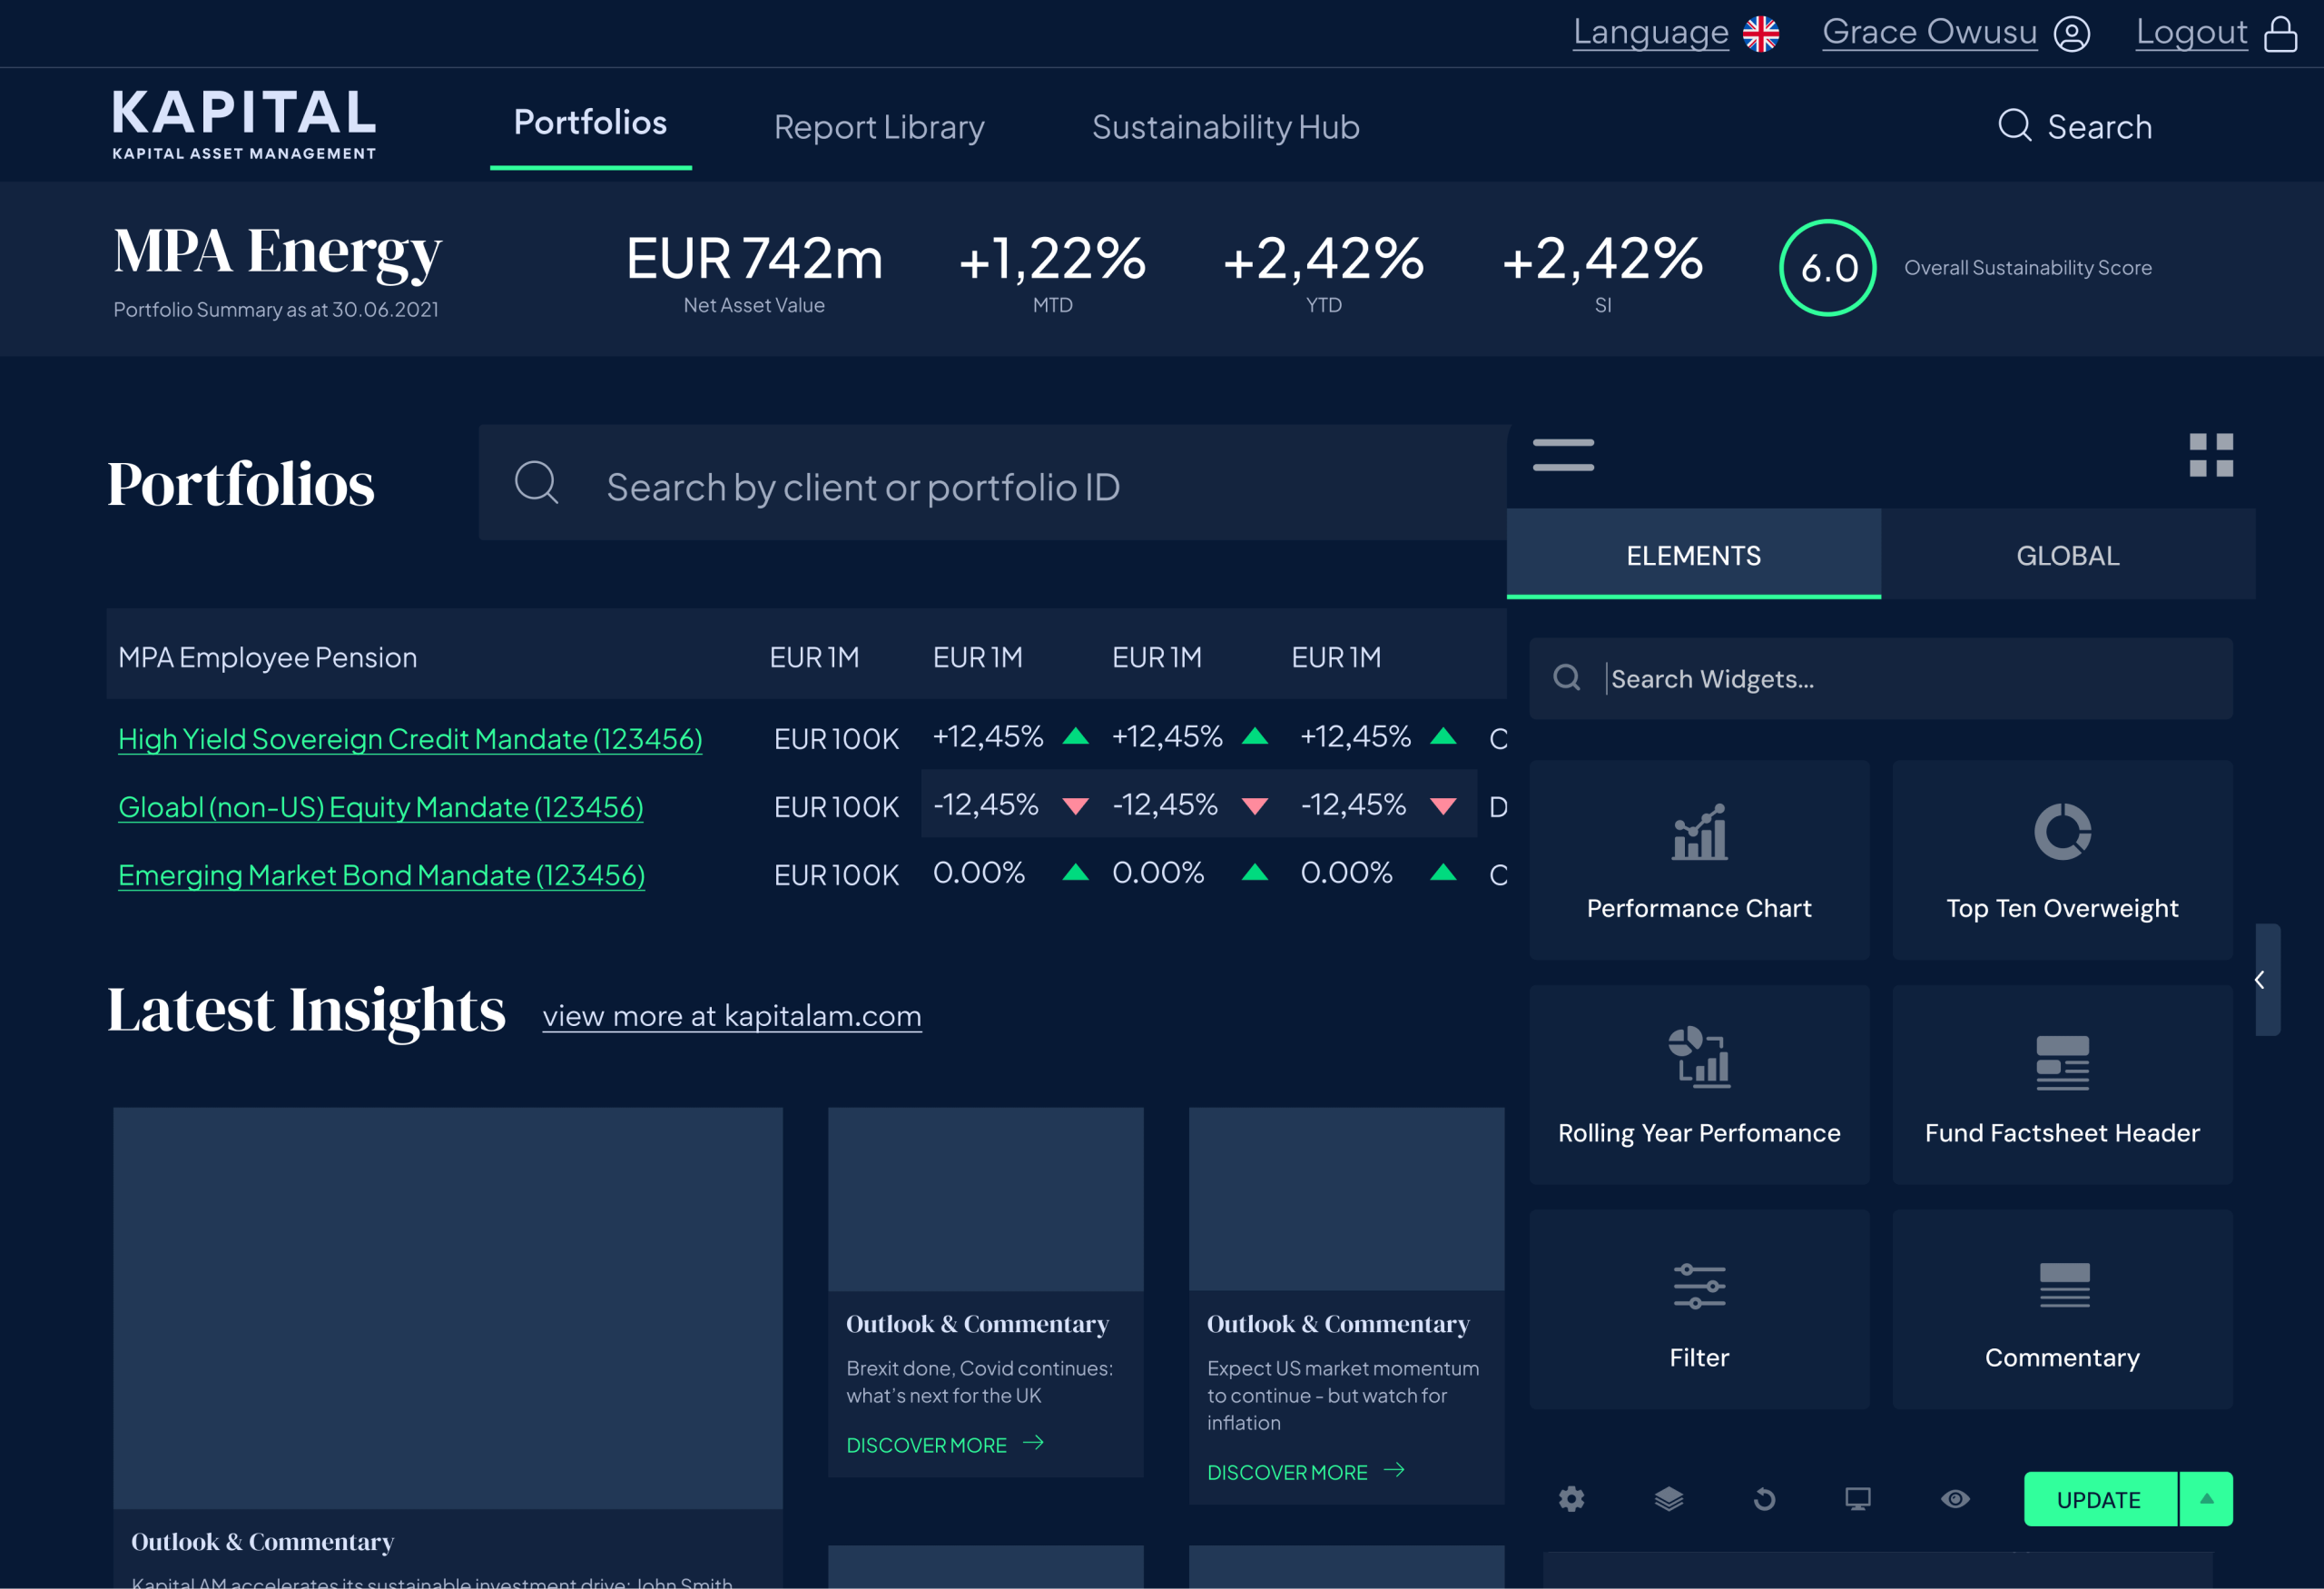This screenshot has height=1589, width=2324.
Task: Click DISCOVER MORE under US market article
Action: point(1306,1472)
